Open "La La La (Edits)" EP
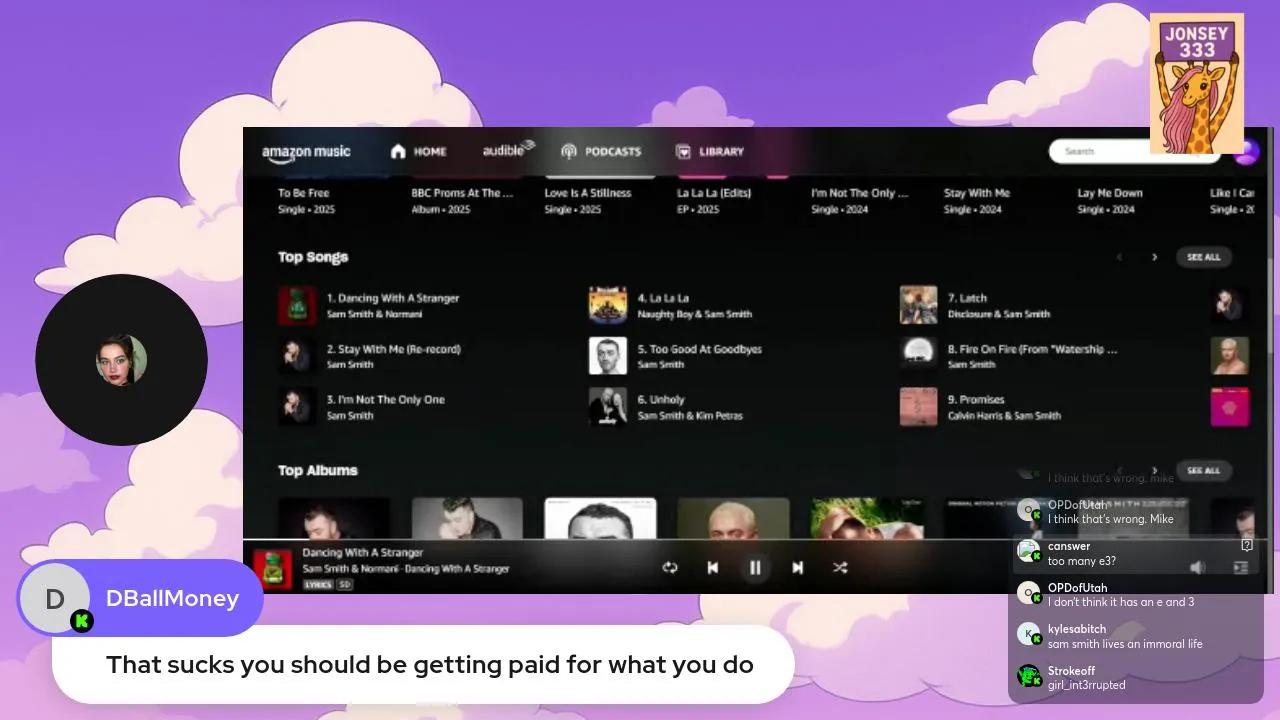The height and width of the screenshot is (720, 1280). click(713, 193)
